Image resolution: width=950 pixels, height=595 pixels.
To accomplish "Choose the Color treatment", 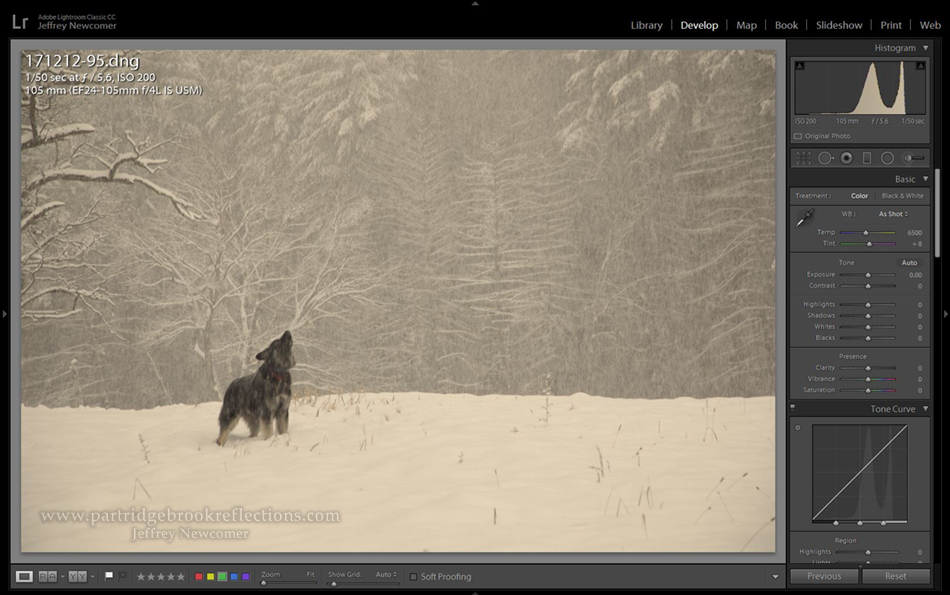I will pyautogui.click(x=859, y=196).
